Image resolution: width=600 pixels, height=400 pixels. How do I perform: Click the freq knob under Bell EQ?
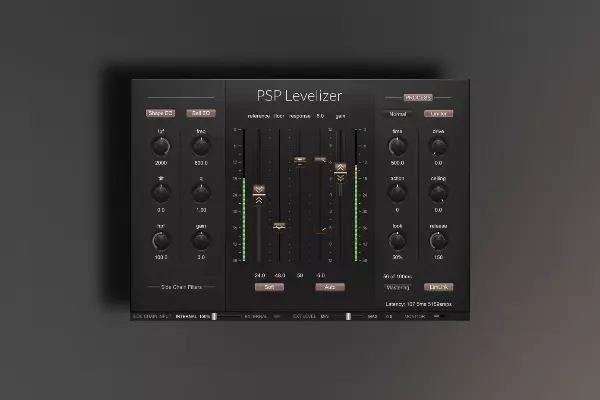coord(201,146)
